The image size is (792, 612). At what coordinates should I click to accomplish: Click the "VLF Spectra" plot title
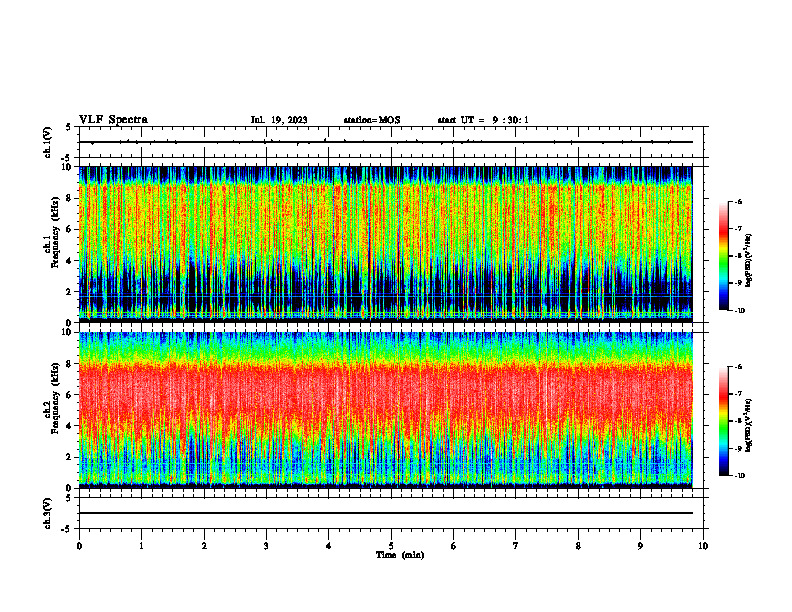(113, 120)
